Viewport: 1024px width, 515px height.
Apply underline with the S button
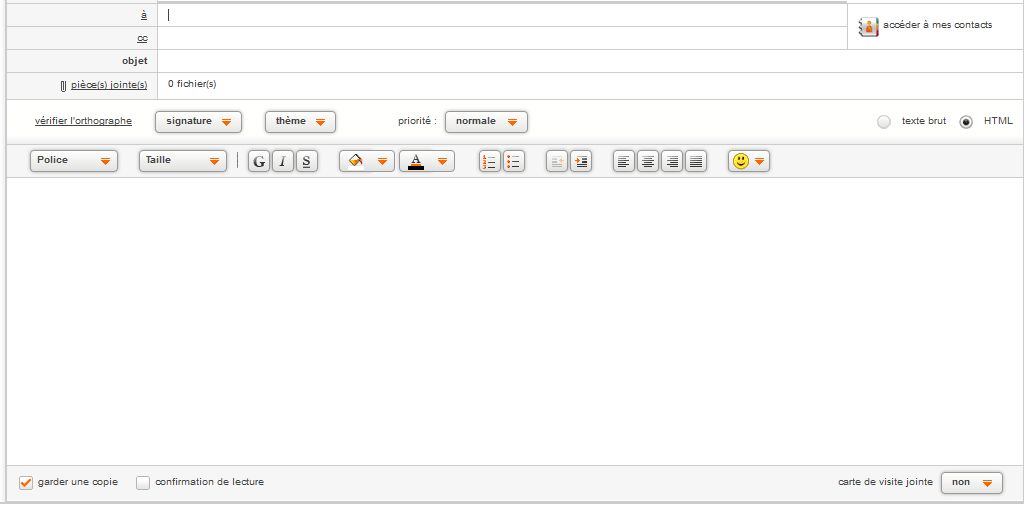pyautogui.click(x=307, y=161)
